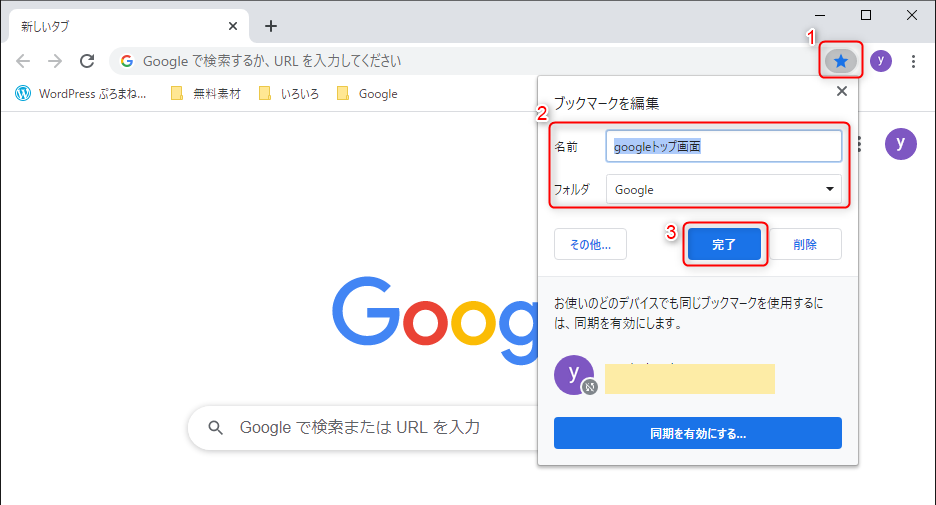Click the blue 完了 button
Image resolution: width=936 pixels, height=505 pixels.
(x=724, y=244)
